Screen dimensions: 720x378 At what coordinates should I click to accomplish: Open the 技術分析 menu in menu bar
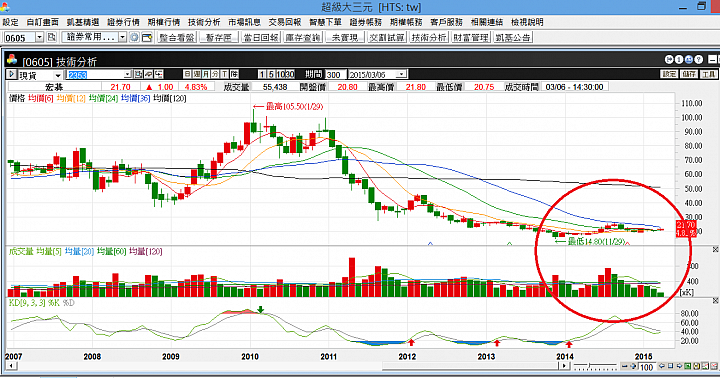pos(204,22)
